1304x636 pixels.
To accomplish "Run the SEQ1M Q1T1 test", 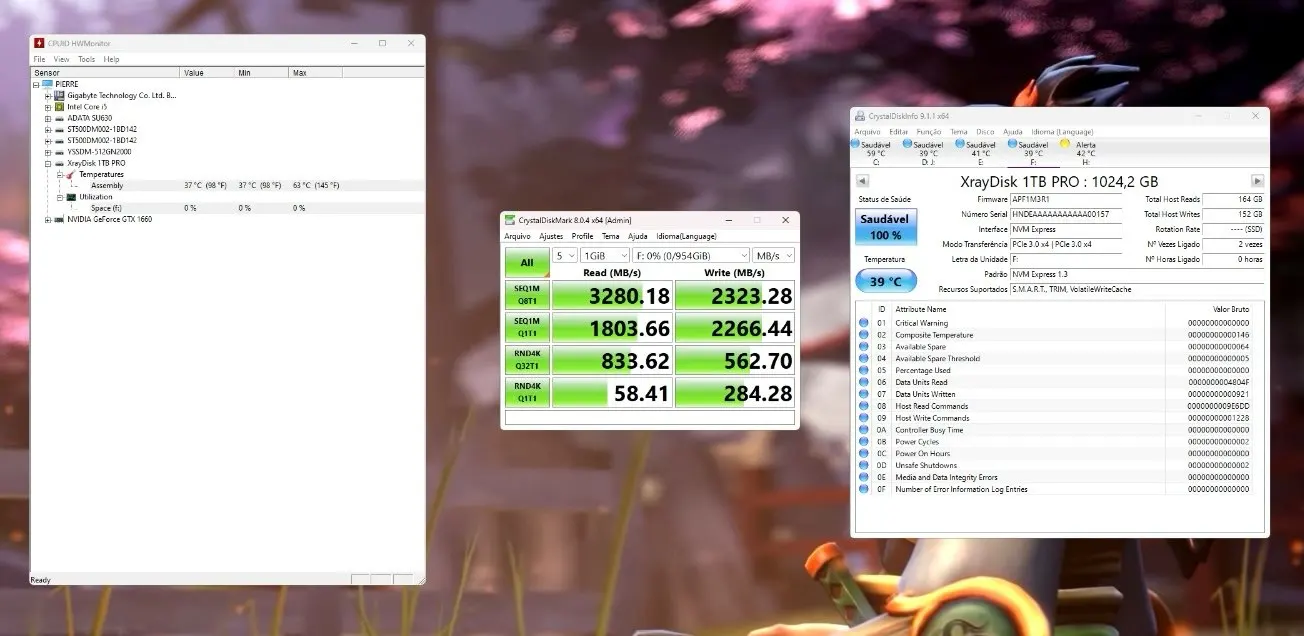I will point(527,327).
